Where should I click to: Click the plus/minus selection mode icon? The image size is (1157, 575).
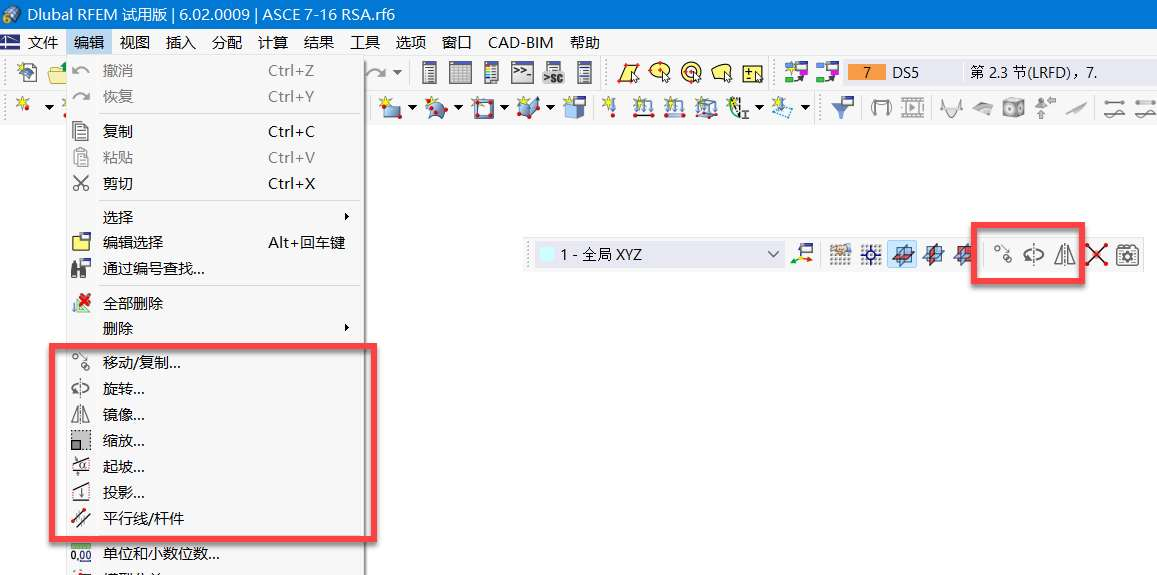(x=752, y=72)
